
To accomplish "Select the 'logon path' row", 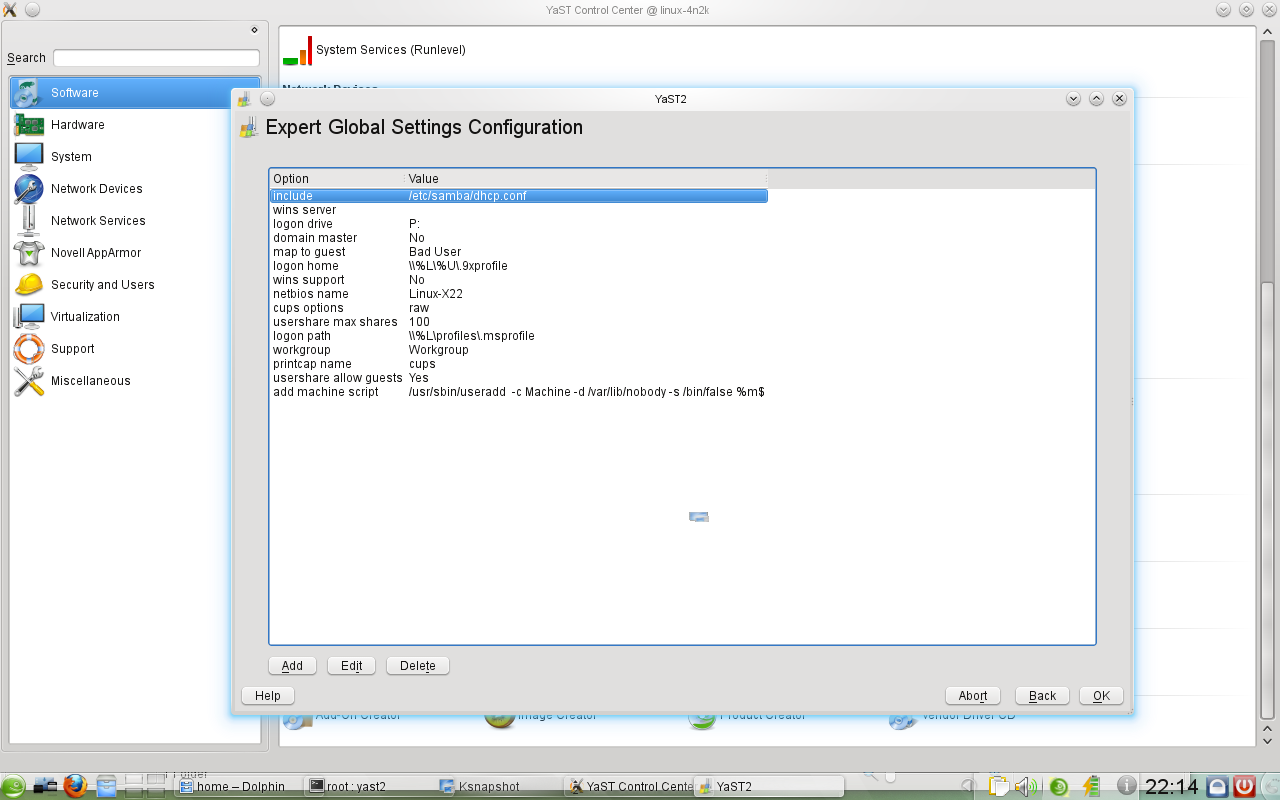I will point(518,336).
